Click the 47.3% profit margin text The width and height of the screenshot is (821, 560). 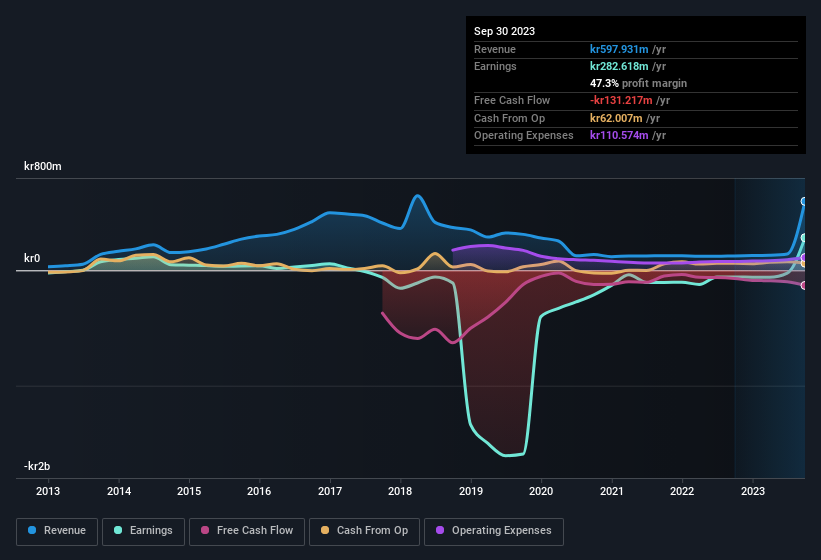tap(638, 83)
